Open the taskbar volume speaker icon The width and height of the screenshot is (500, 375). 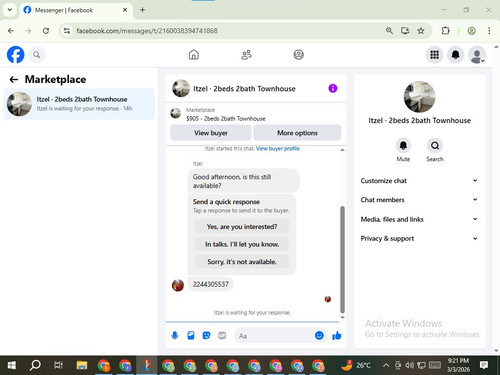click(x=409, y=365)
